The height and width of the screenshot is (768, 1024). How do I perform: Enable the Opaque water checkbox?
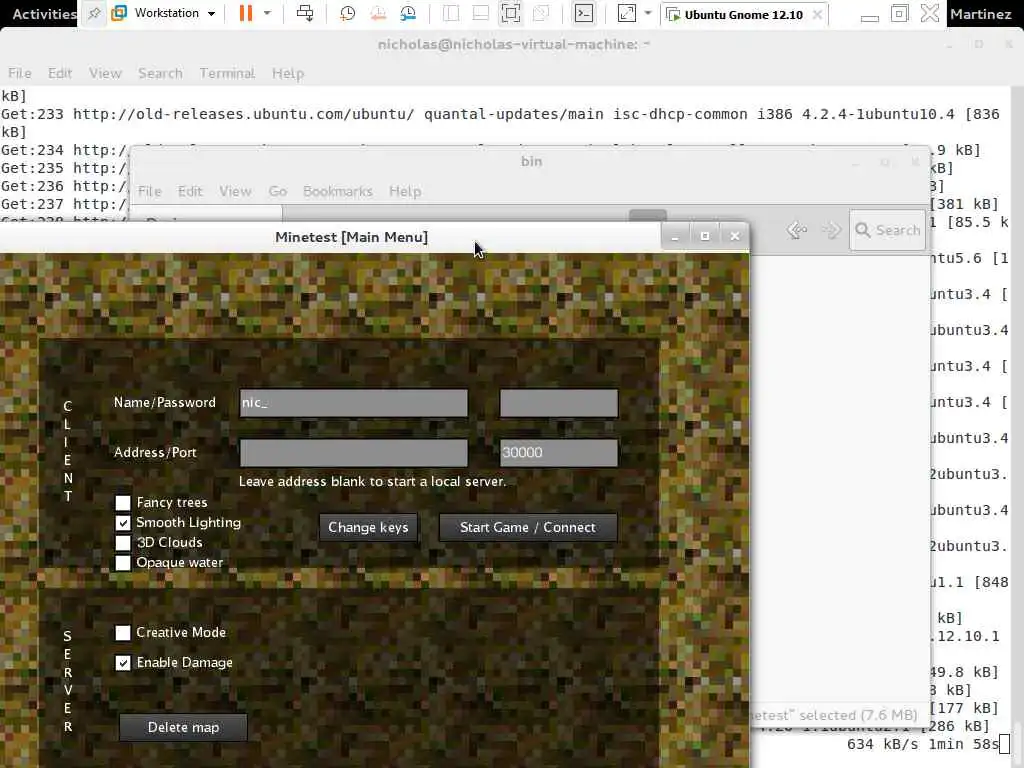click(123, 563)
